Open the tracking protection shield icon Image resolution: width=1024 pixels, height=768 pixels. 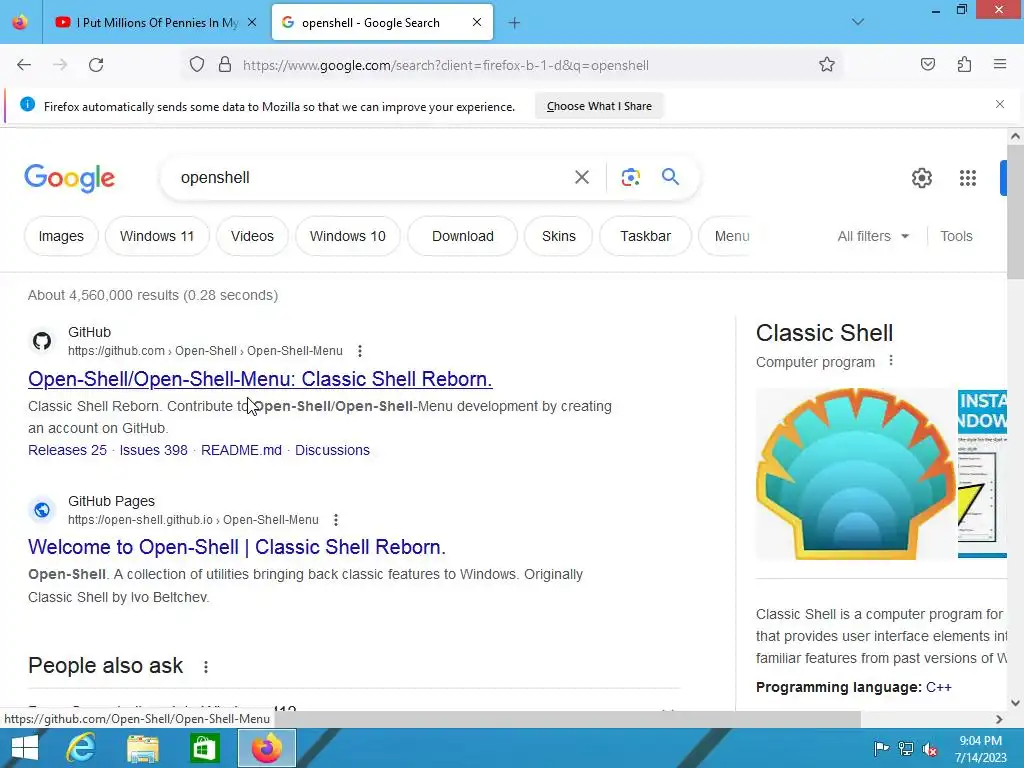(x=197, y=65)
